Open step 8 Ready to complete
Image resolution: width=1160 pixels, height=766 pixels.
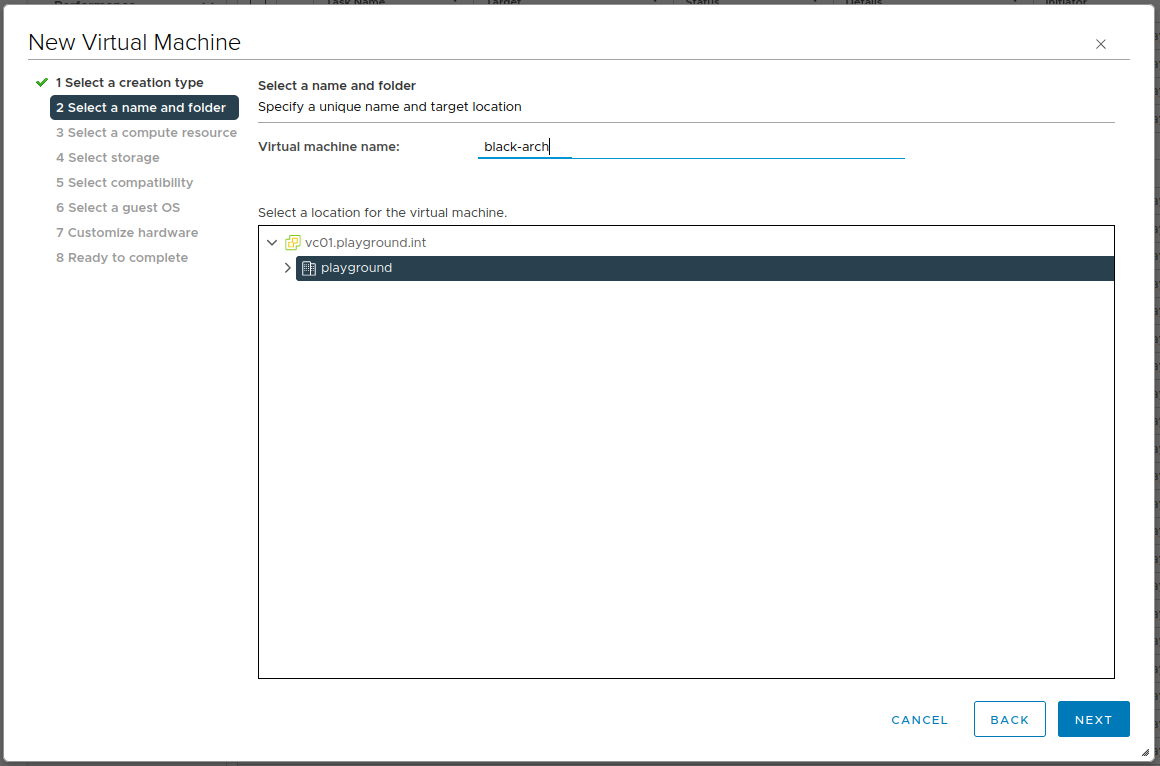[122, 258]
